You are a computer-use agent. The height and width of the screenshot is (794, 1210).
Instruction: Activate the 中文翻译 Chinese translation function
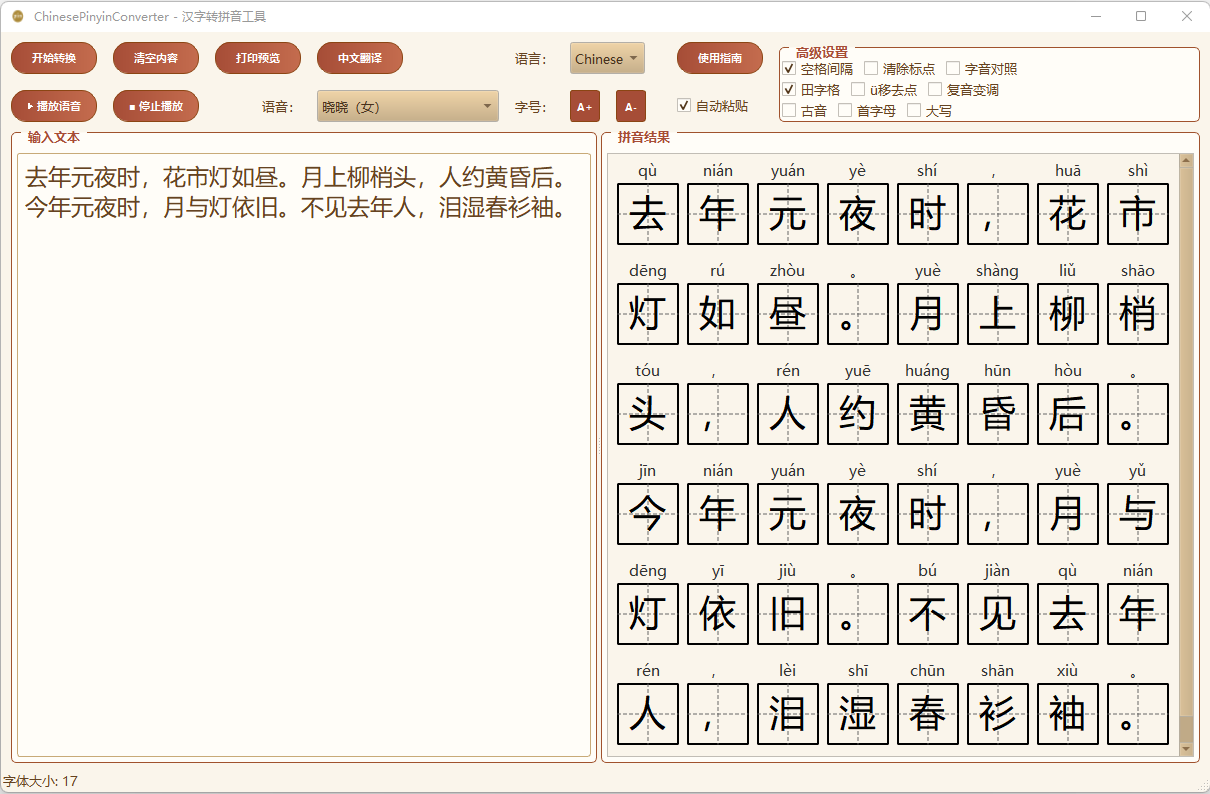[x=359, y=58]
